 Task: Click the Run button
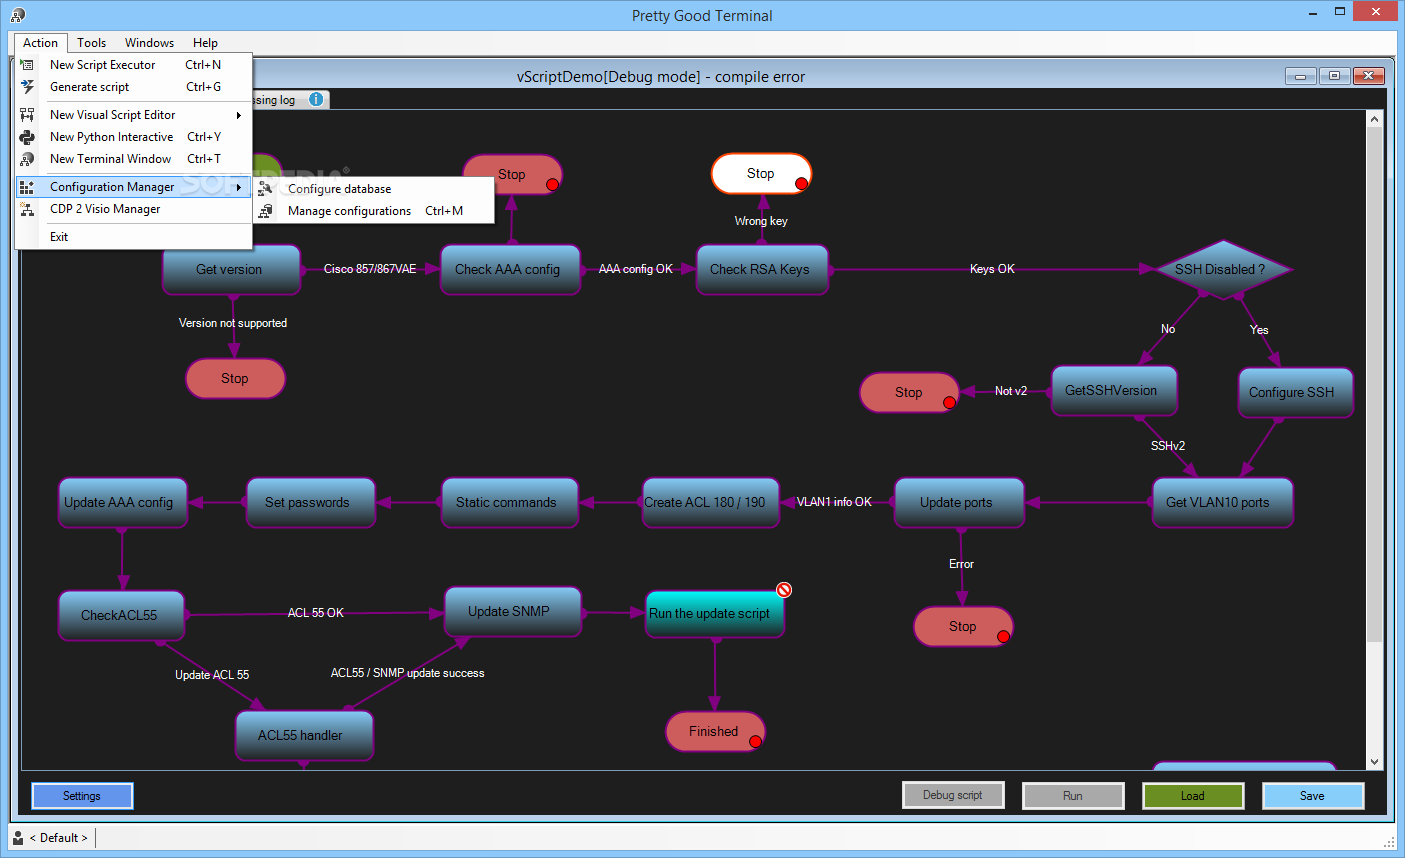click(1073, 796)
